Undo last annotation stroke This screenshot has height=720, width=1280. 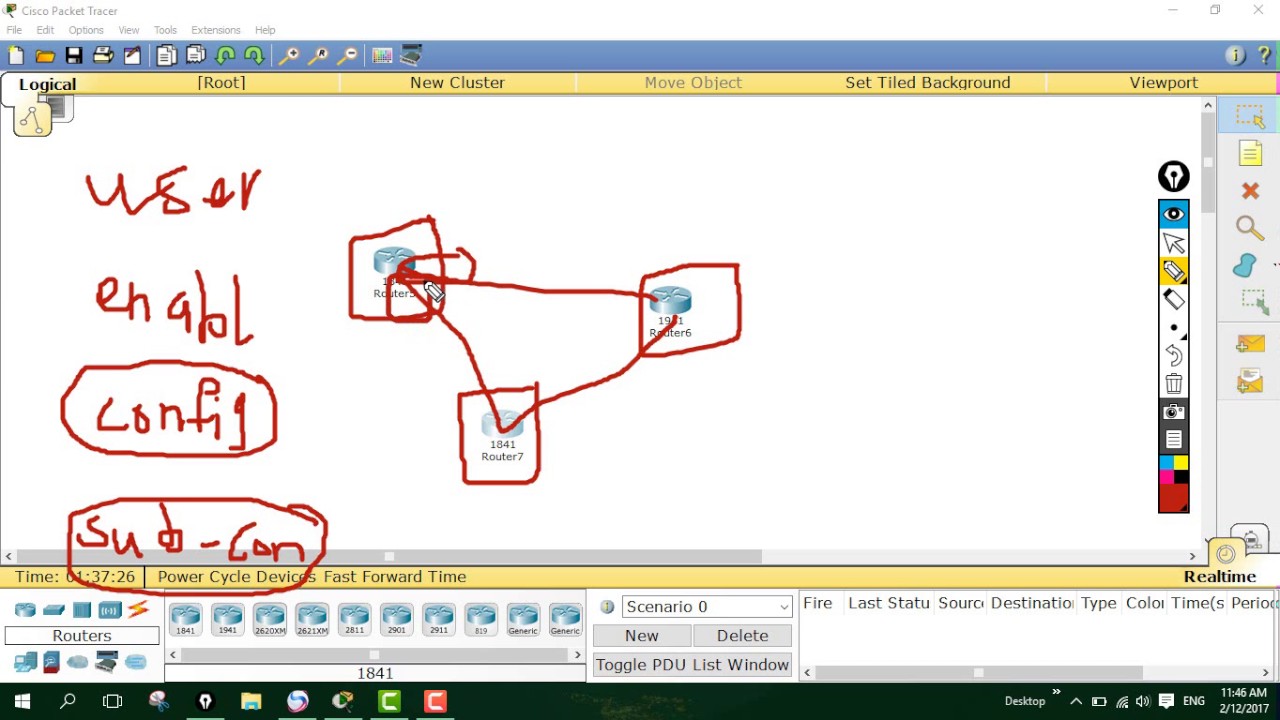(1174, 355)
